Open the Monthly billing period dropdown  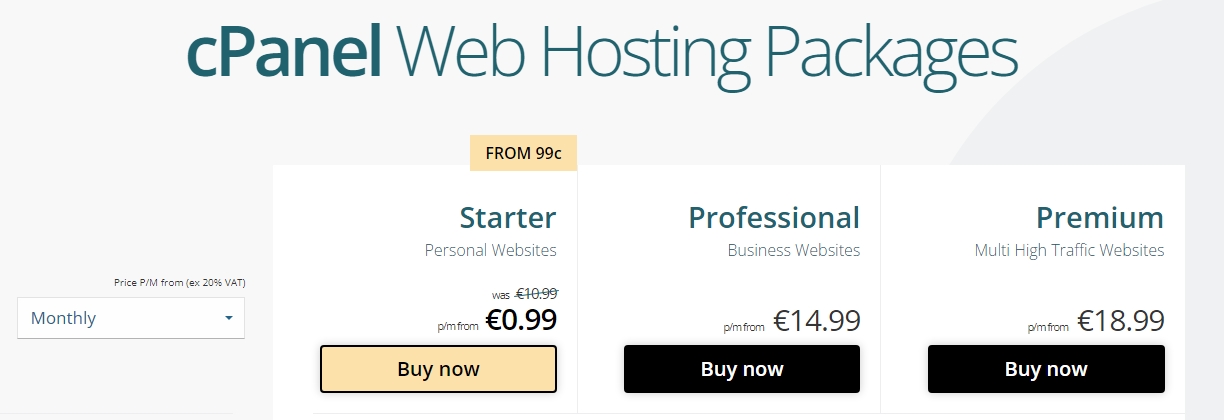[x=131, y=318]
